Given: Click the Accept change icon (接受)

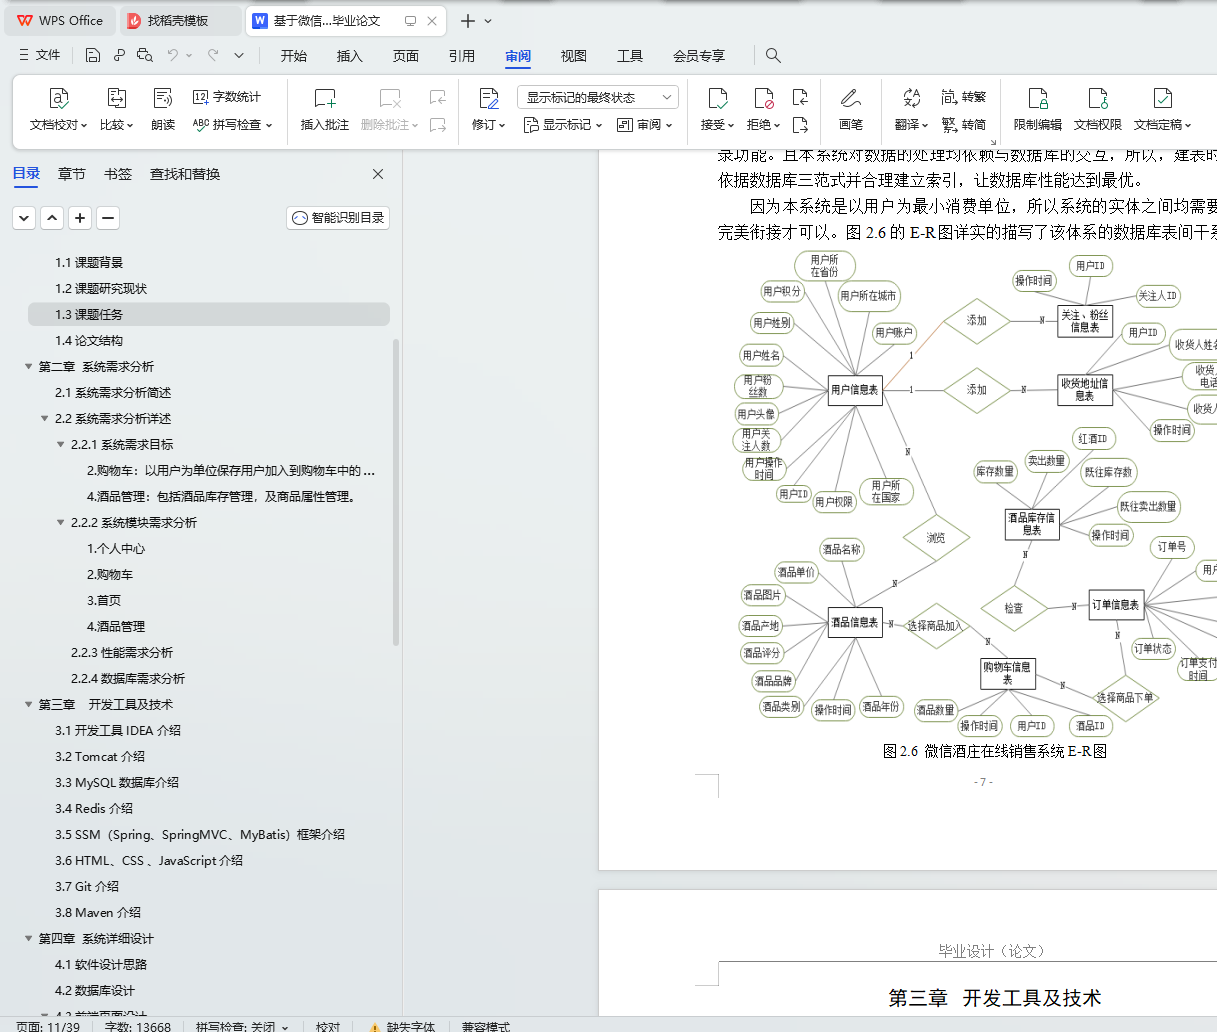Looking at the screenshot, I should click(x=718, y=98).
